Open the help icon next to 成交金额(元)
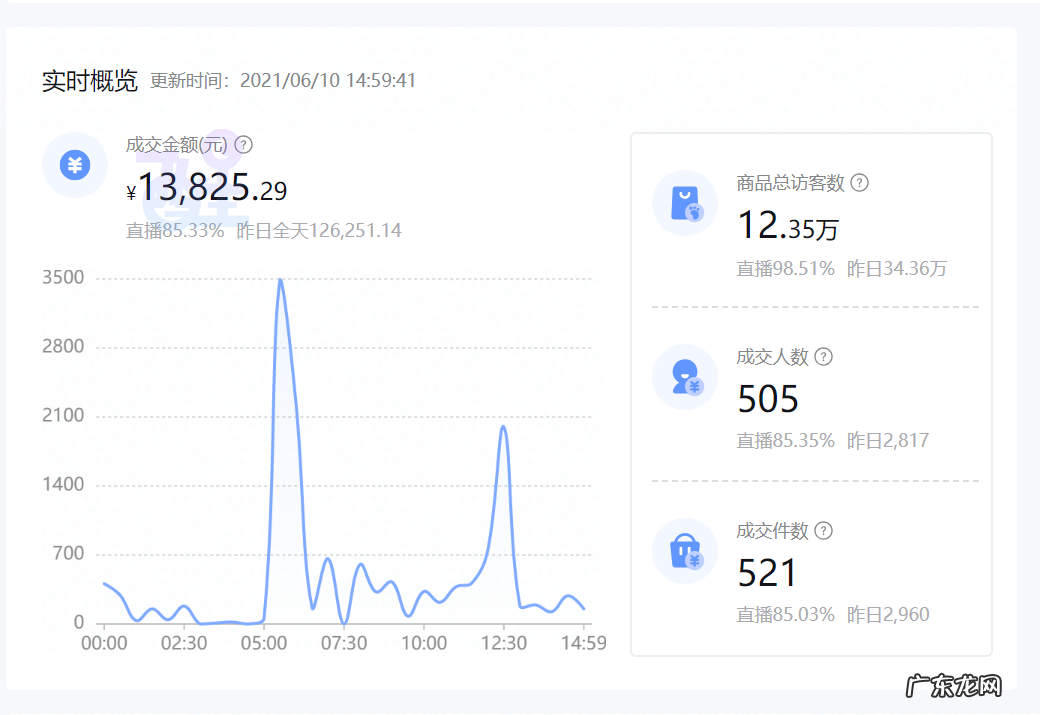 click(x=245, y=144)
